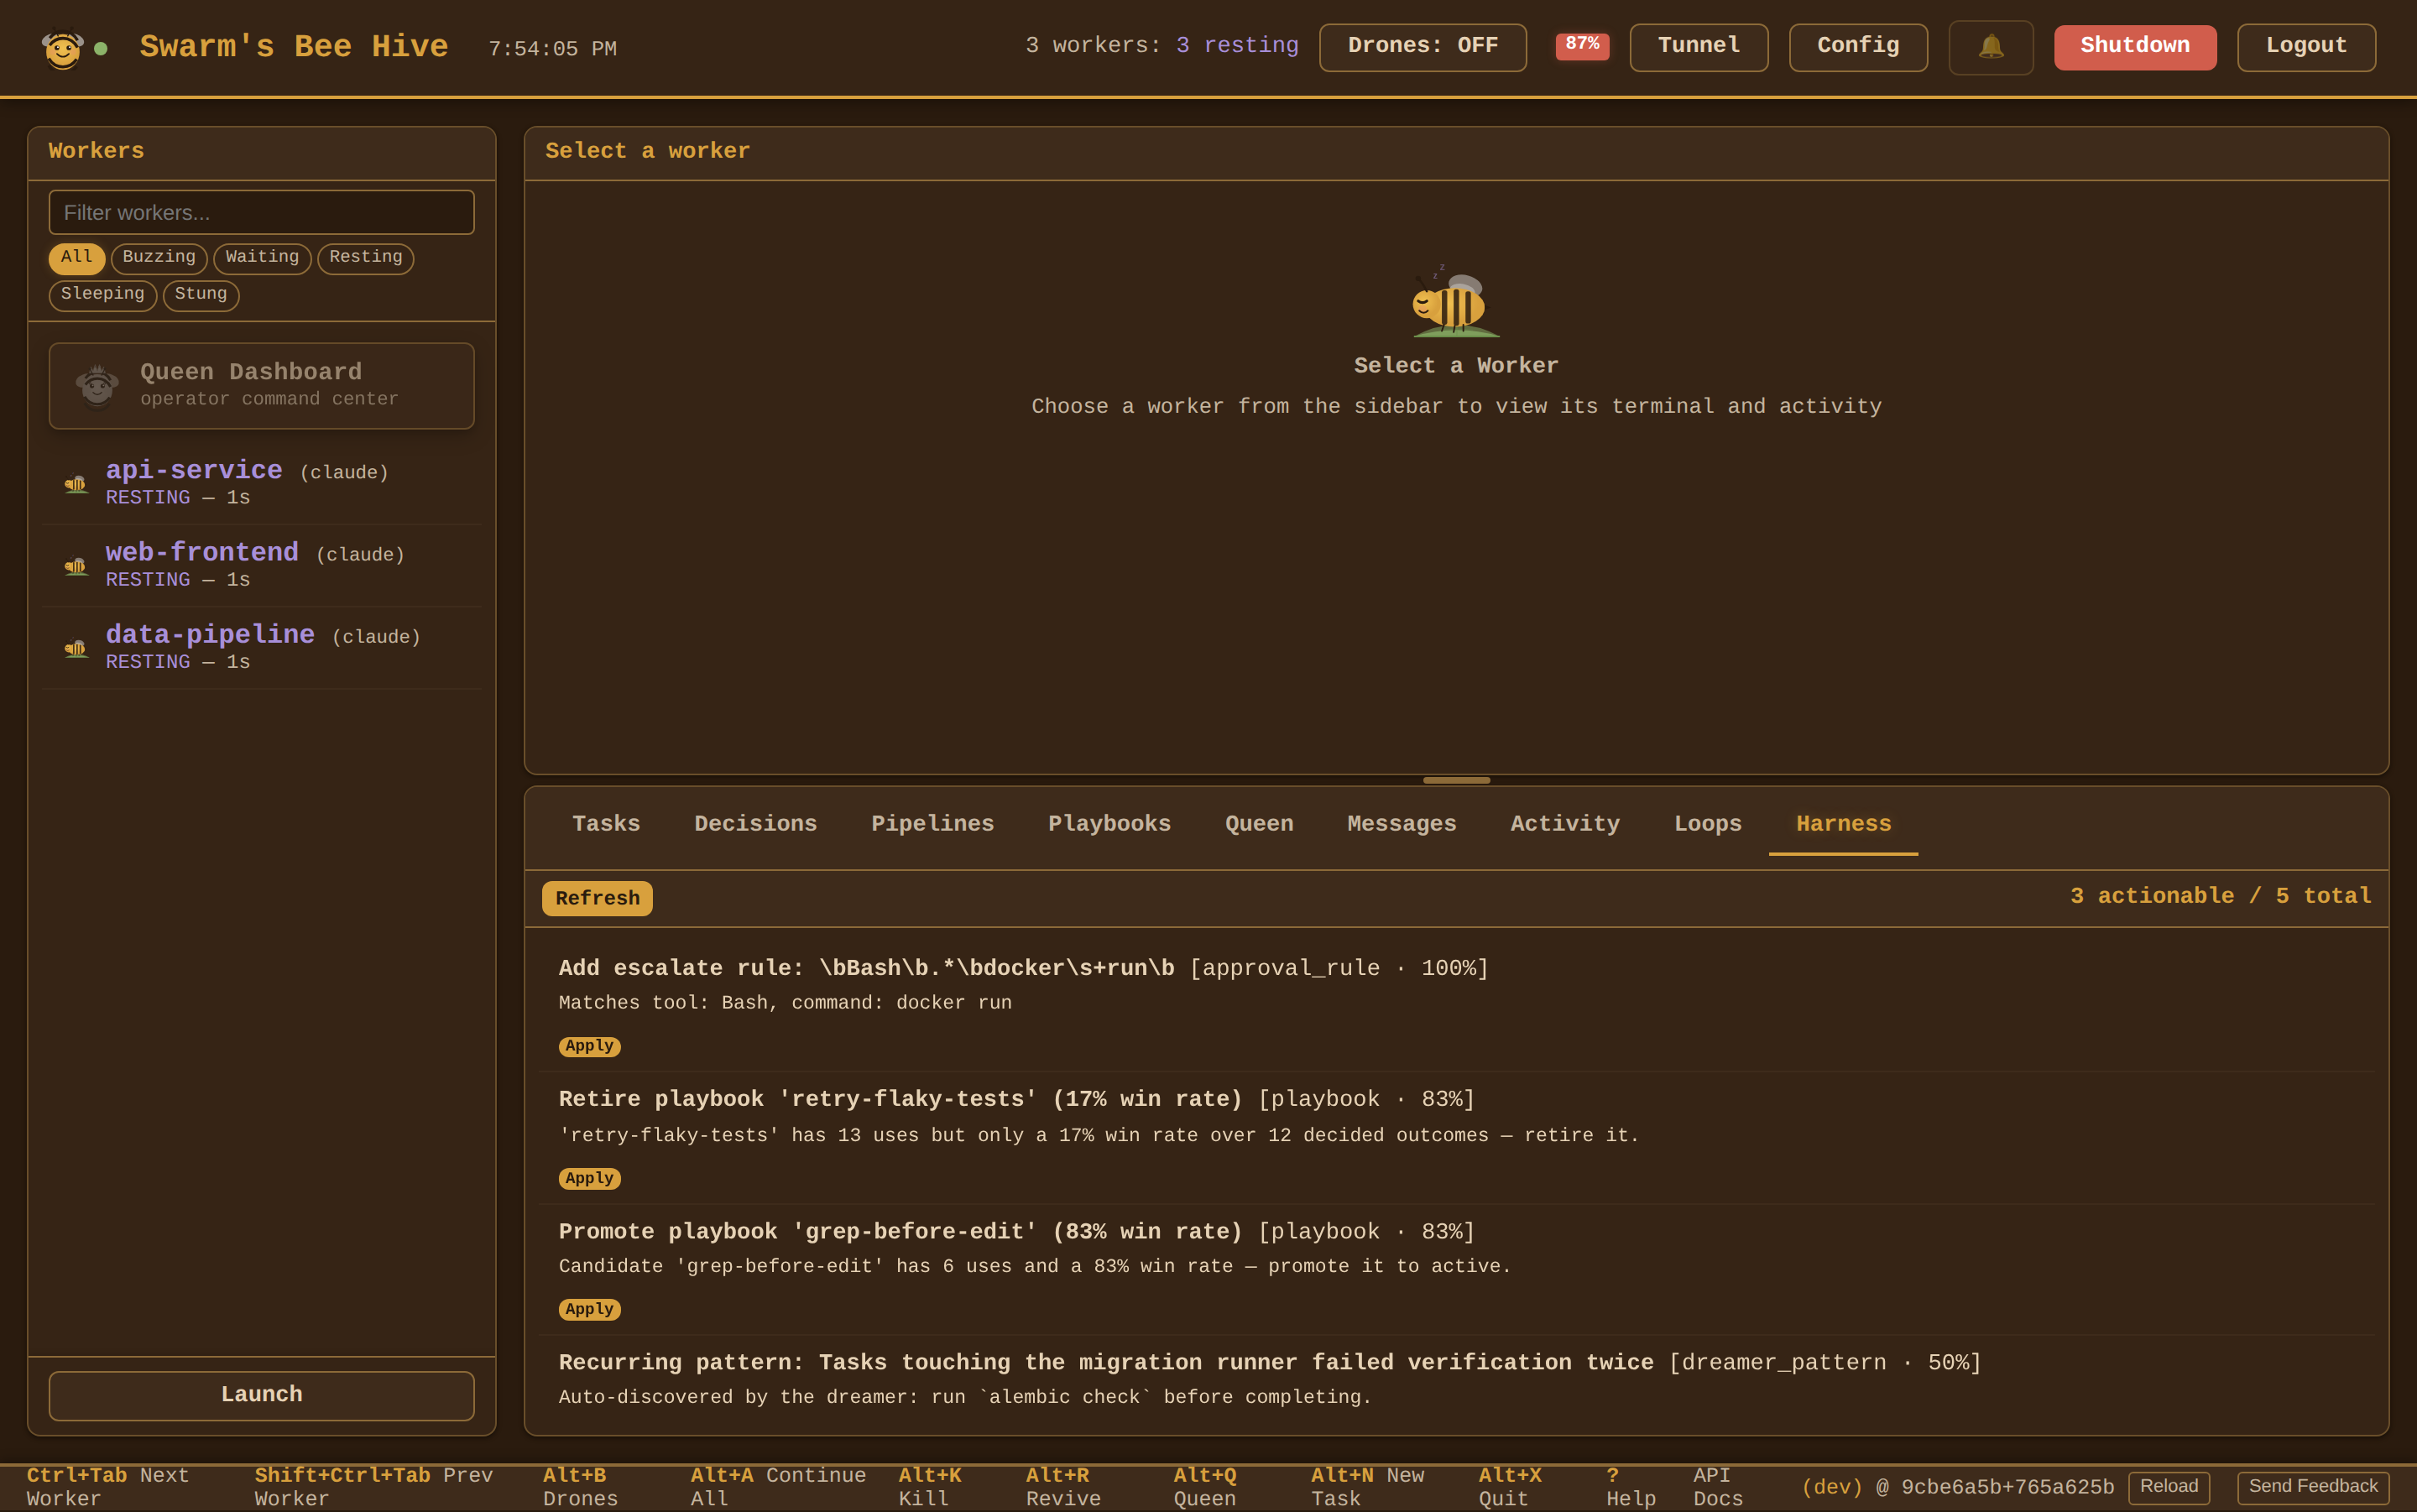Screen dimensions: 2417x1512
Task: Click the Launch button
Action: [261, 1395]
